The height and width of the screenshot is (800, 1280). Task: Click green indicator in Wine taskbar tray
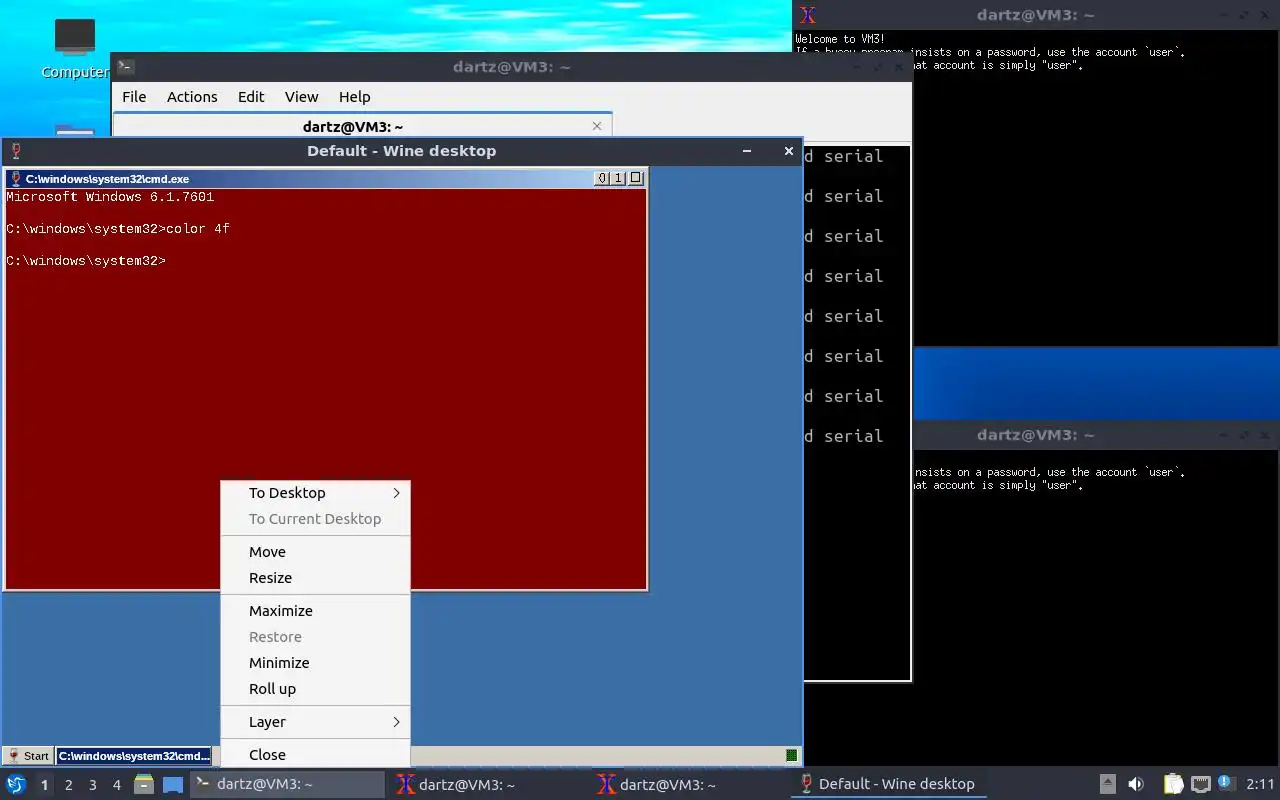[792, 756]
